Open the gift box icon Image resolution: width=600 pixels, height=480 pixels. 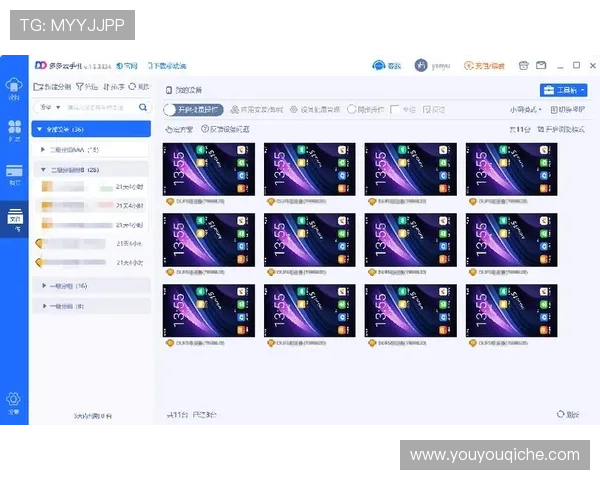coord(523,65)
